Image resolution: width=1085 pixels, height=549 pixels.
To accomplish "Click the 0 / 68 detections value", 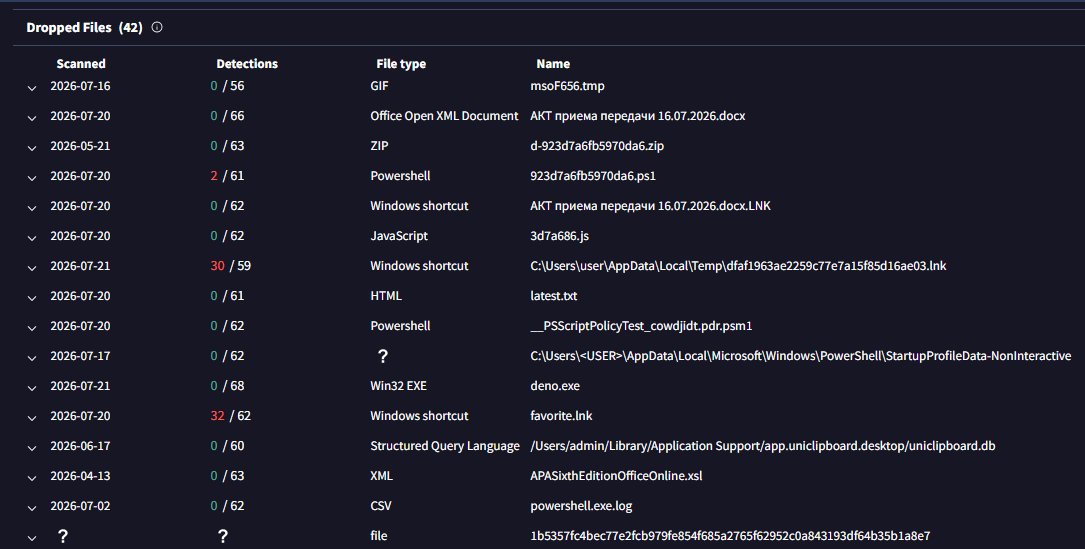I will pos(227,386).
